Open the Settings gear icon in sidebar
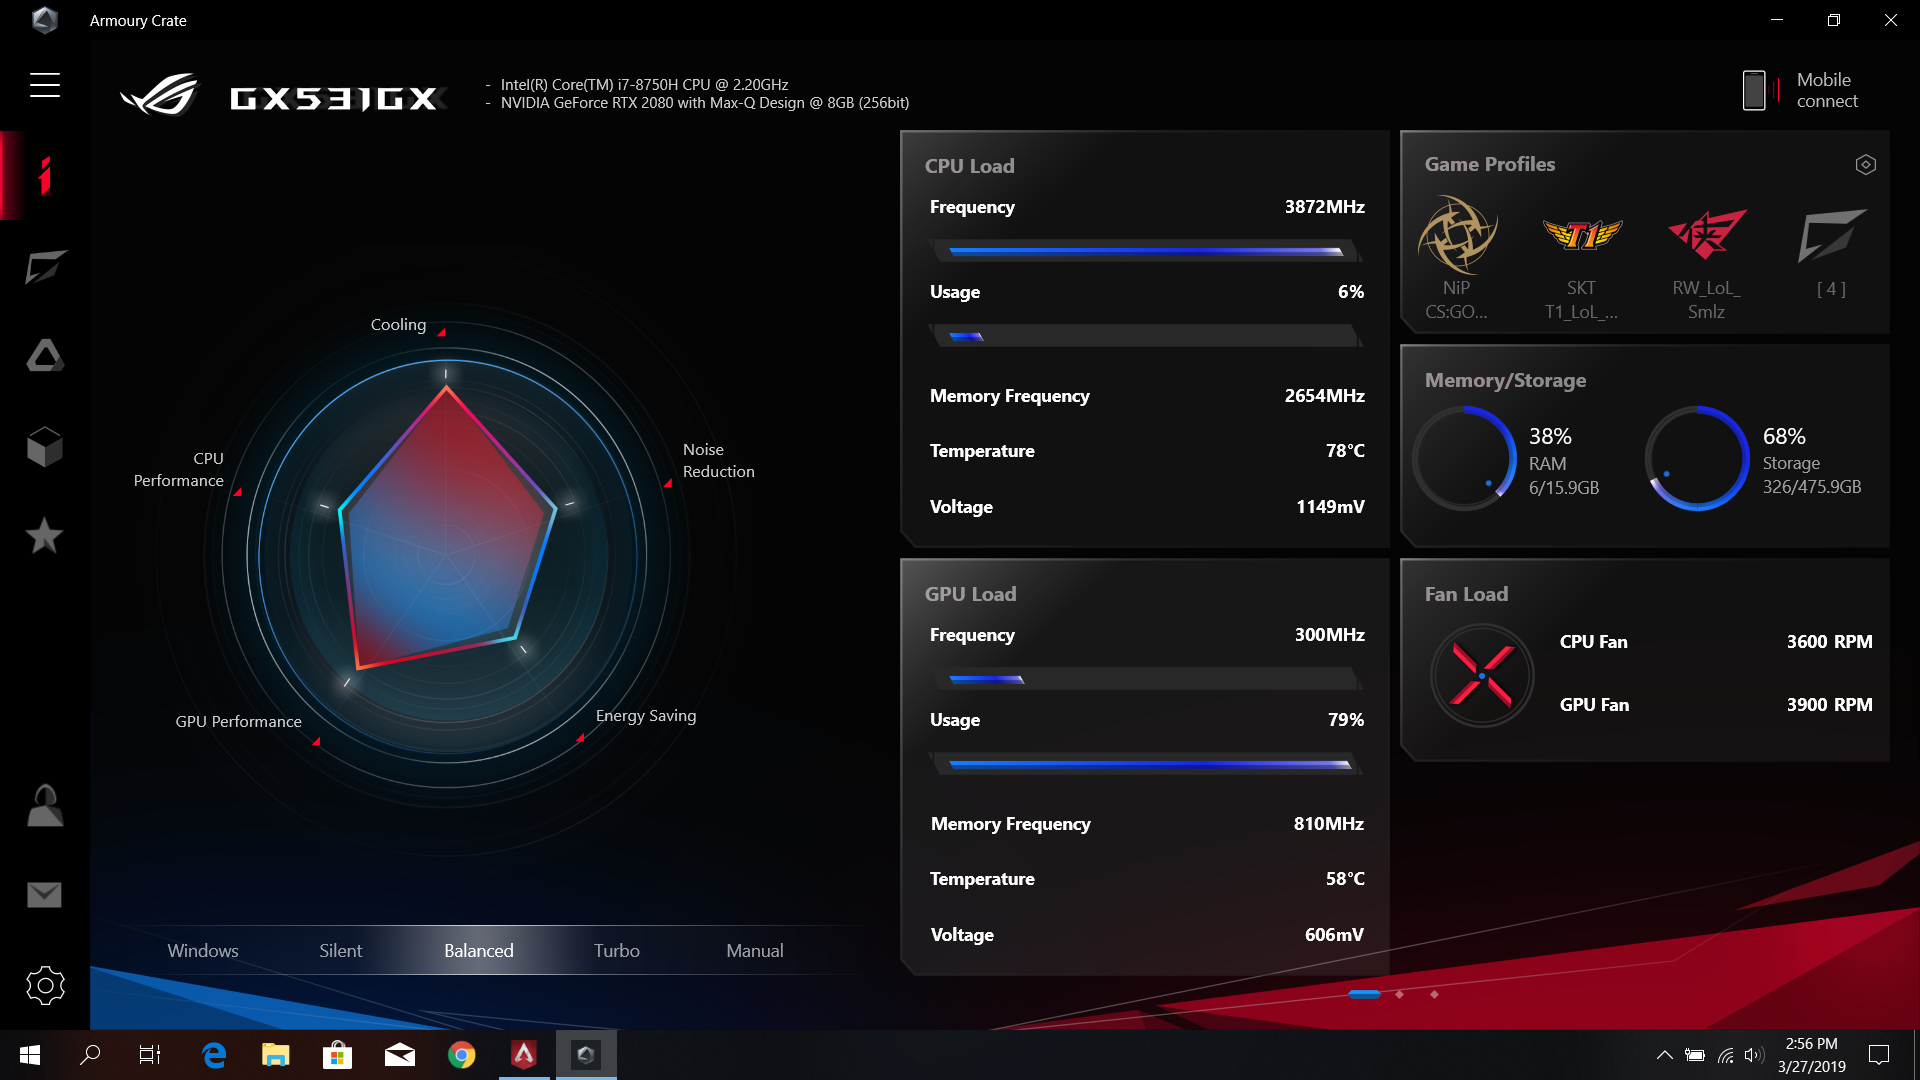The width and height of the screenshot is (1920, 1080). coord(45,985)
